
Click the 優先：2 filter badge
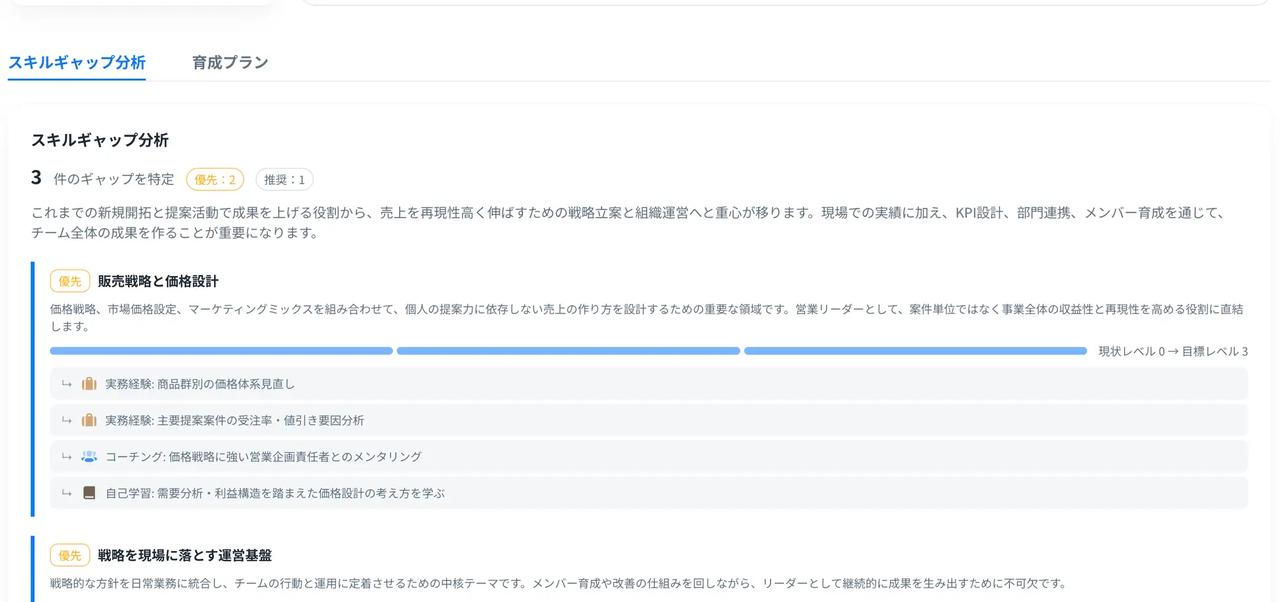215,180
